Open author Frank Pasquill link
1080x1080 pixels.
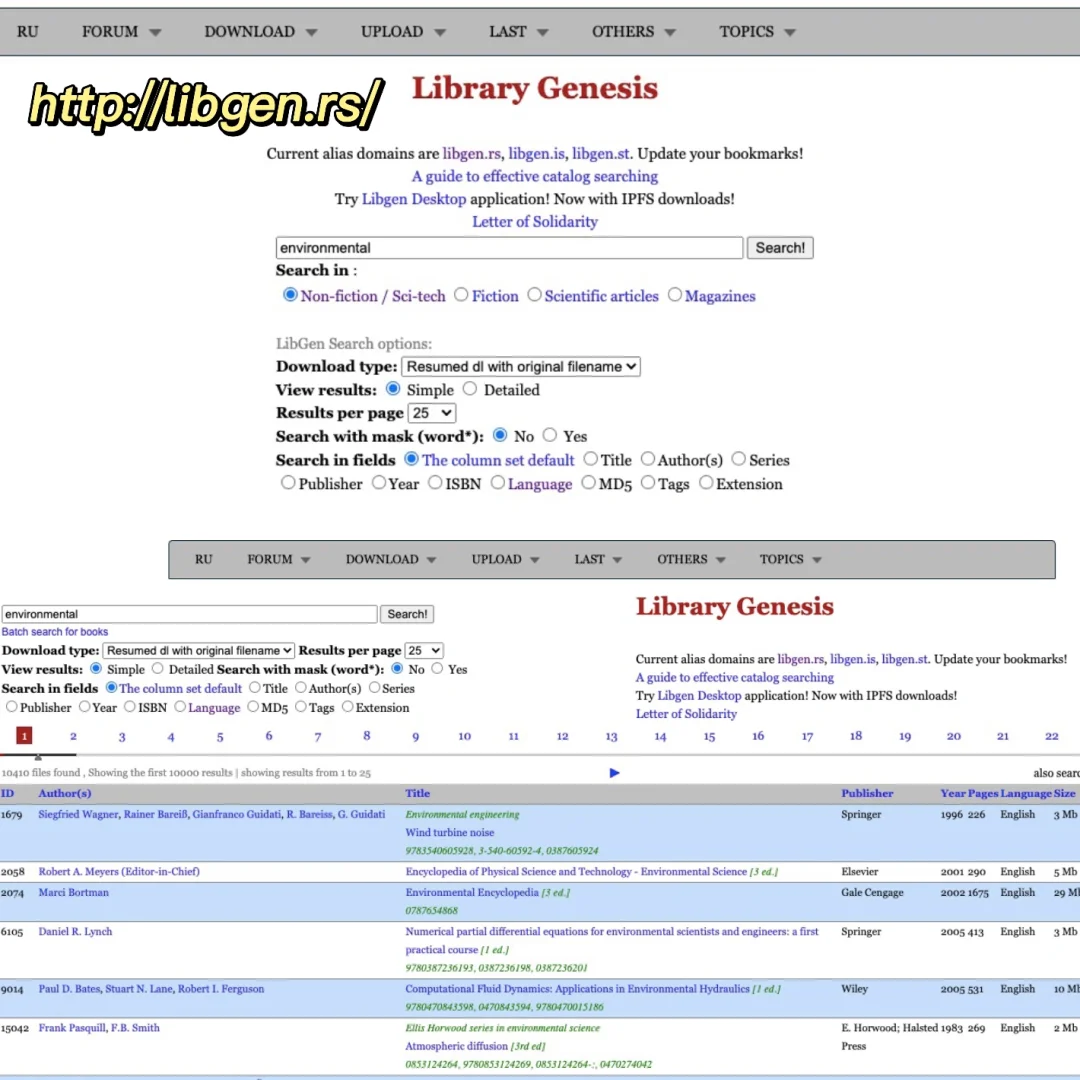pyautogui.click(x=72, y=1028)
